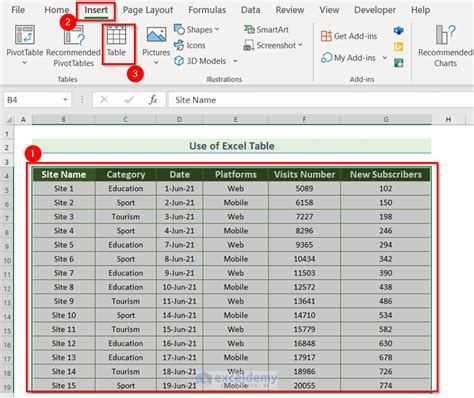Insert 3D Models
The height and width of the screenshot is (398, 474).
[200, 61]
